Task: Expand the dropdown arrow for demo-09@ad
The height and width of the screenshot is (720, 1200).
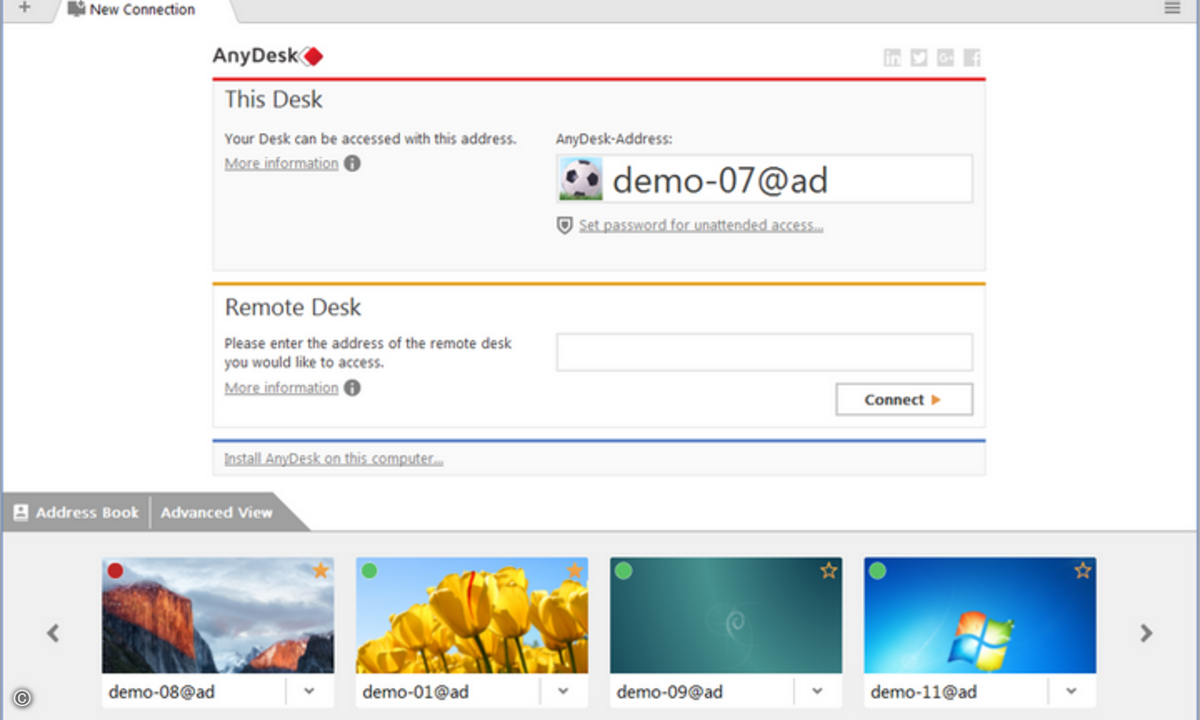Action: (818, 691)
